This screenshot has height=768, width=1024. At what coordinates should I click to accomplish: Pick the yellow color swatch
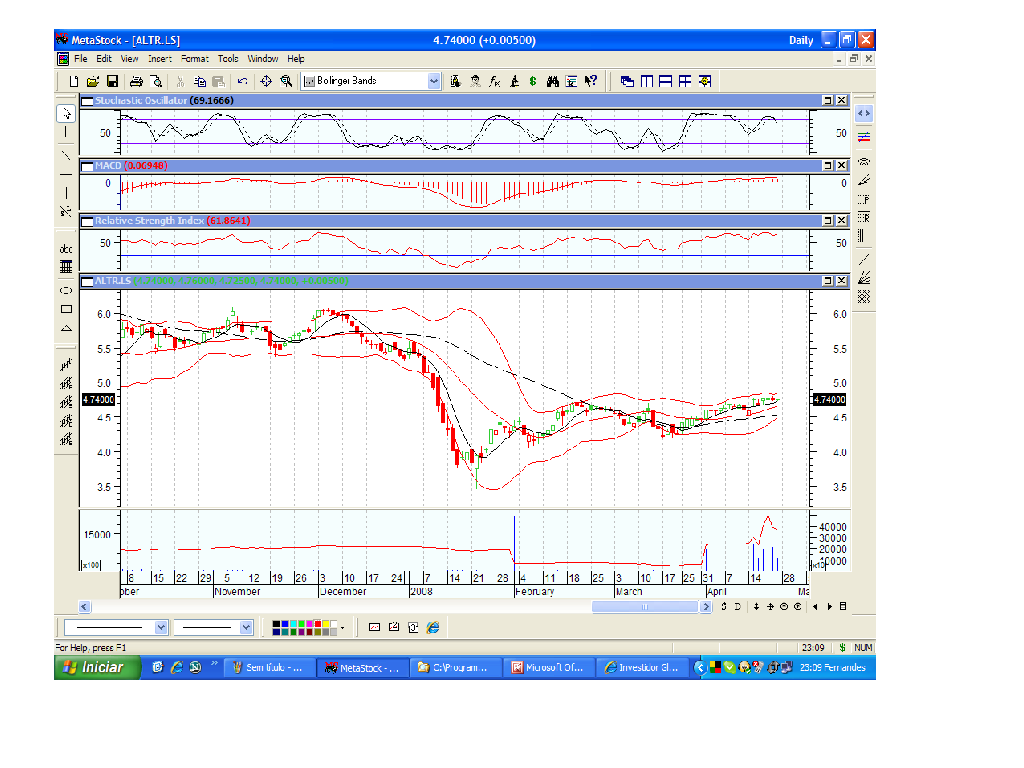pos(325,624)
